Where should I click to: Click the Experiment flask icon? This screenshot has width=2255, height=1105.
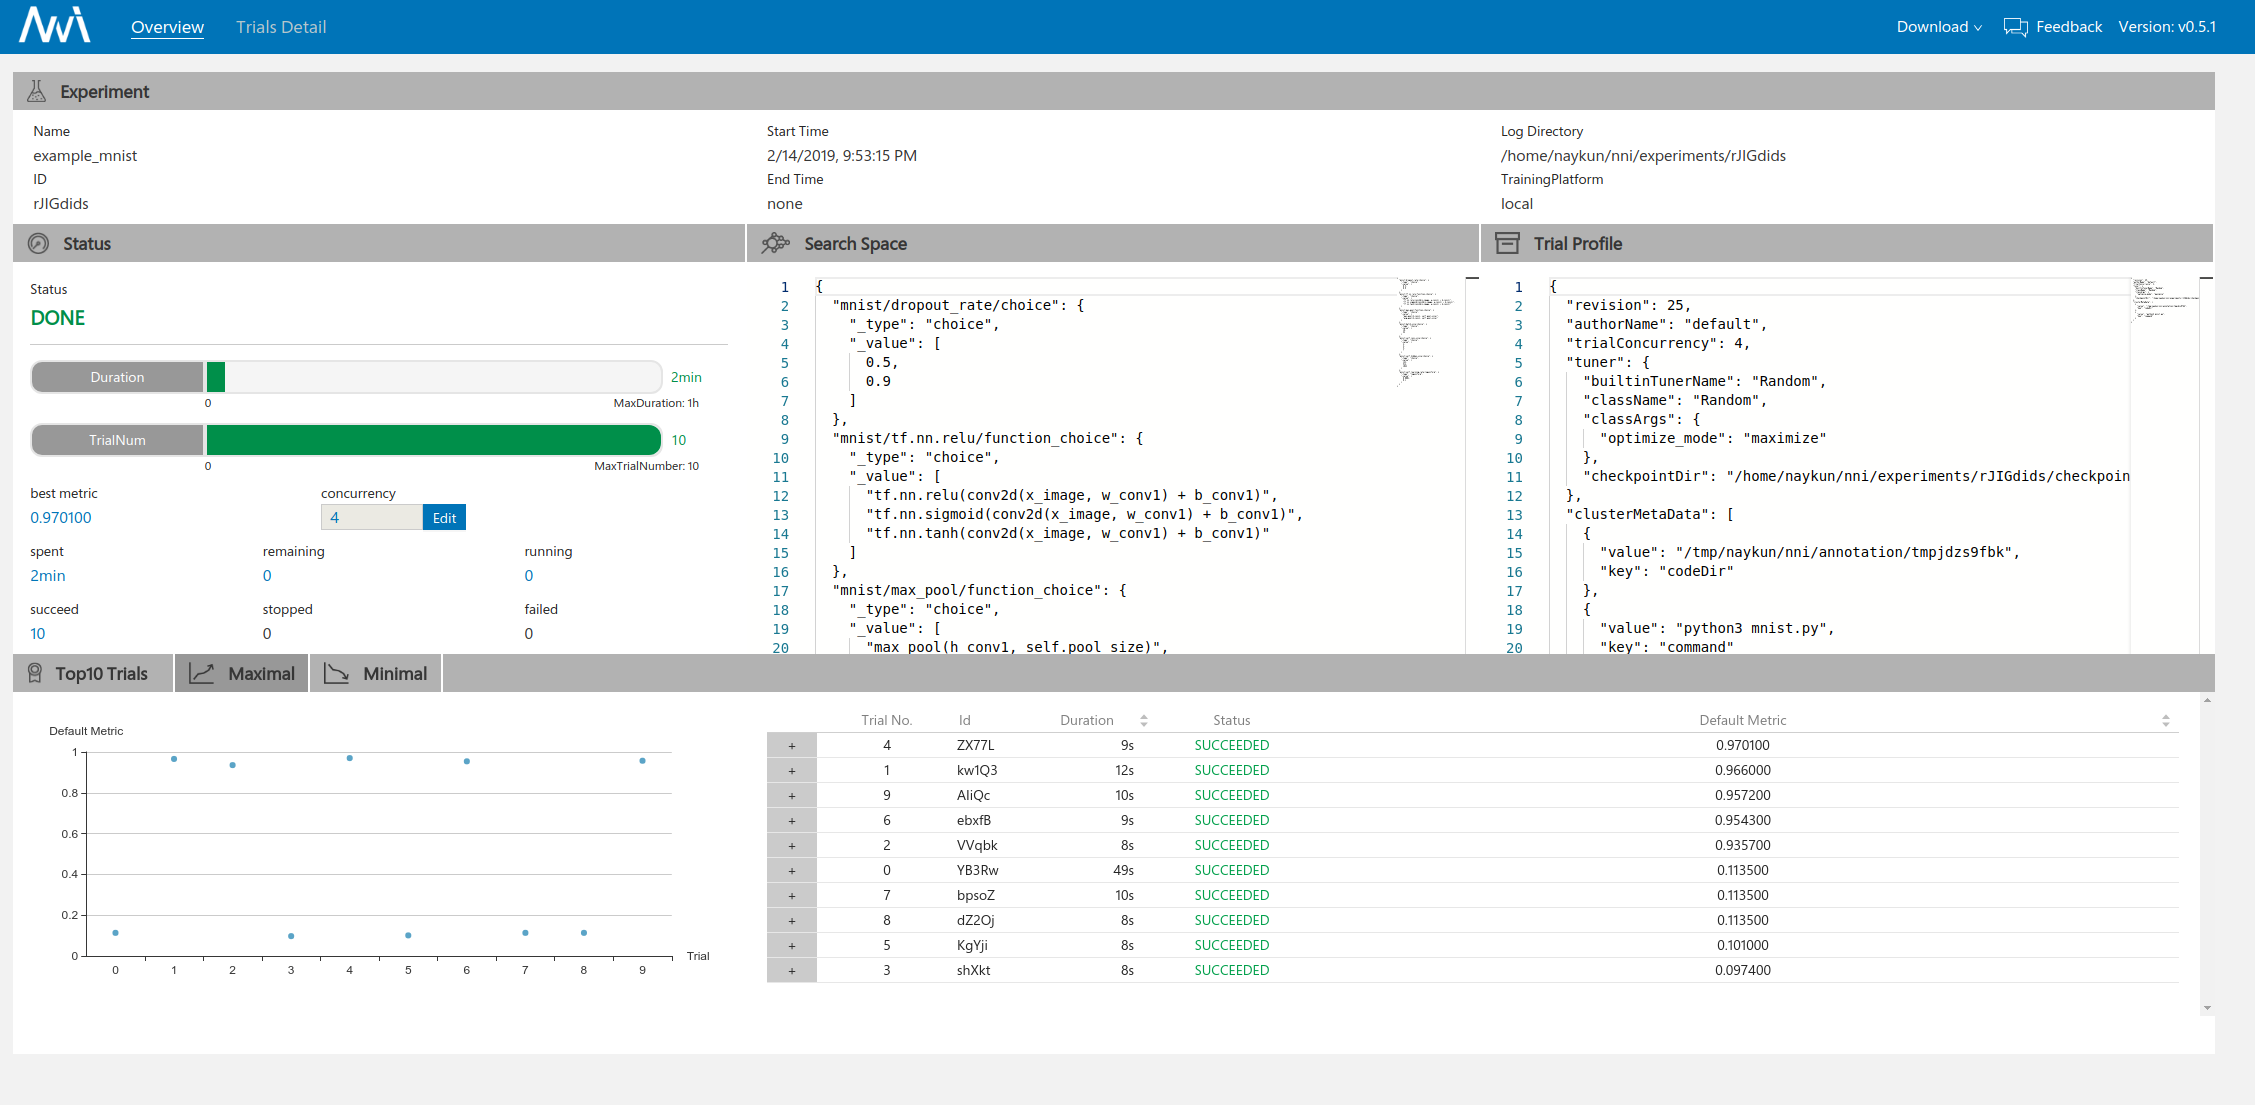click(37, 91)
